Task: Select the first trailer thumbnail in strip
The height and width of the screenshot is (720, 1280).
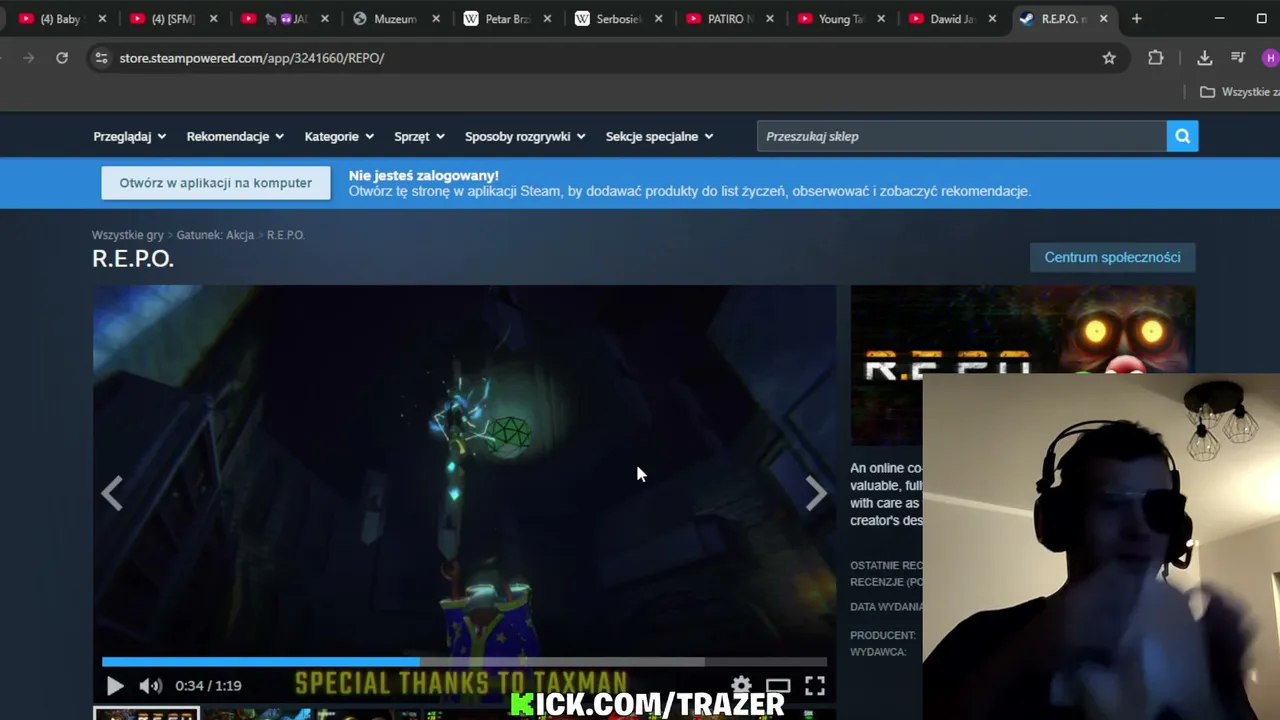Action: coord(146,713)
